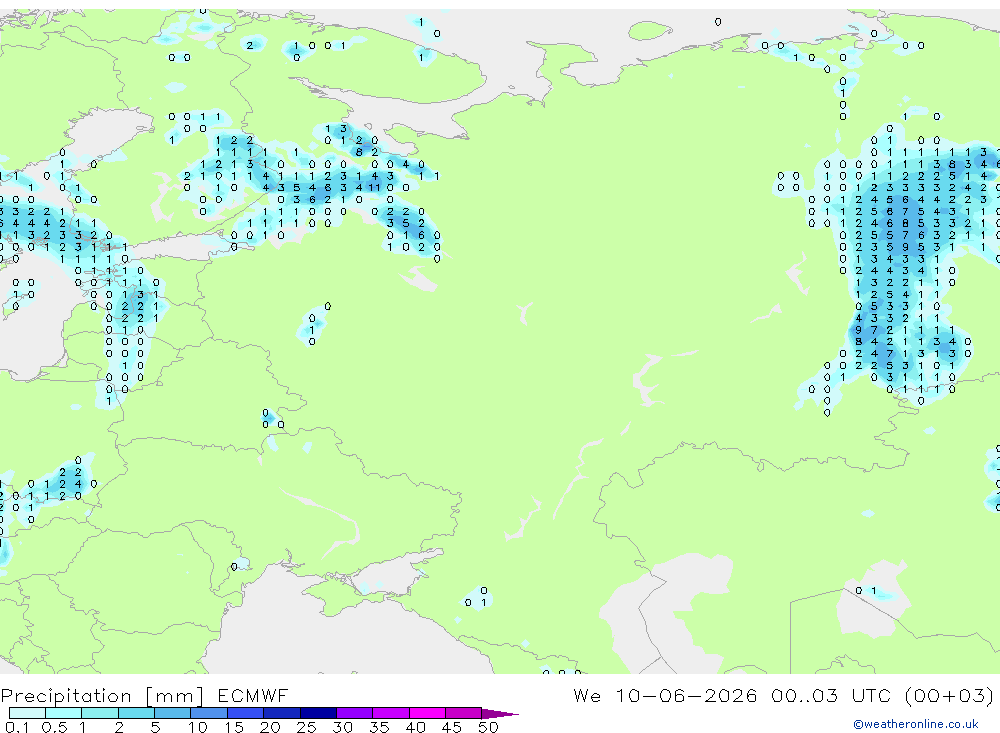The width and height of the screenshot is (1000, 733).
Task: Select the 5–10 mm legend color swatch
Action: pyautogui.click(x=173, y=713)
